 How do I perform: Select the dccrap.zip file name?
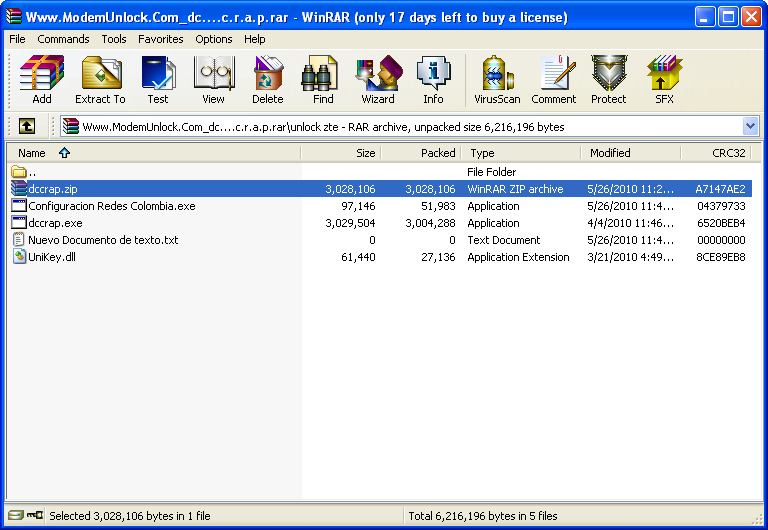(53, 189)
